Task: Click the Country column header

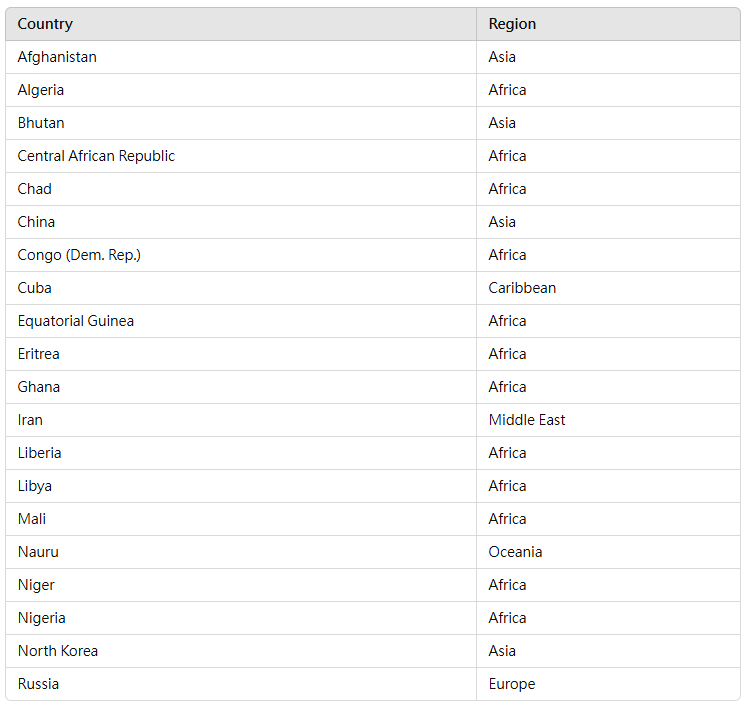Action: pos(45,24)
